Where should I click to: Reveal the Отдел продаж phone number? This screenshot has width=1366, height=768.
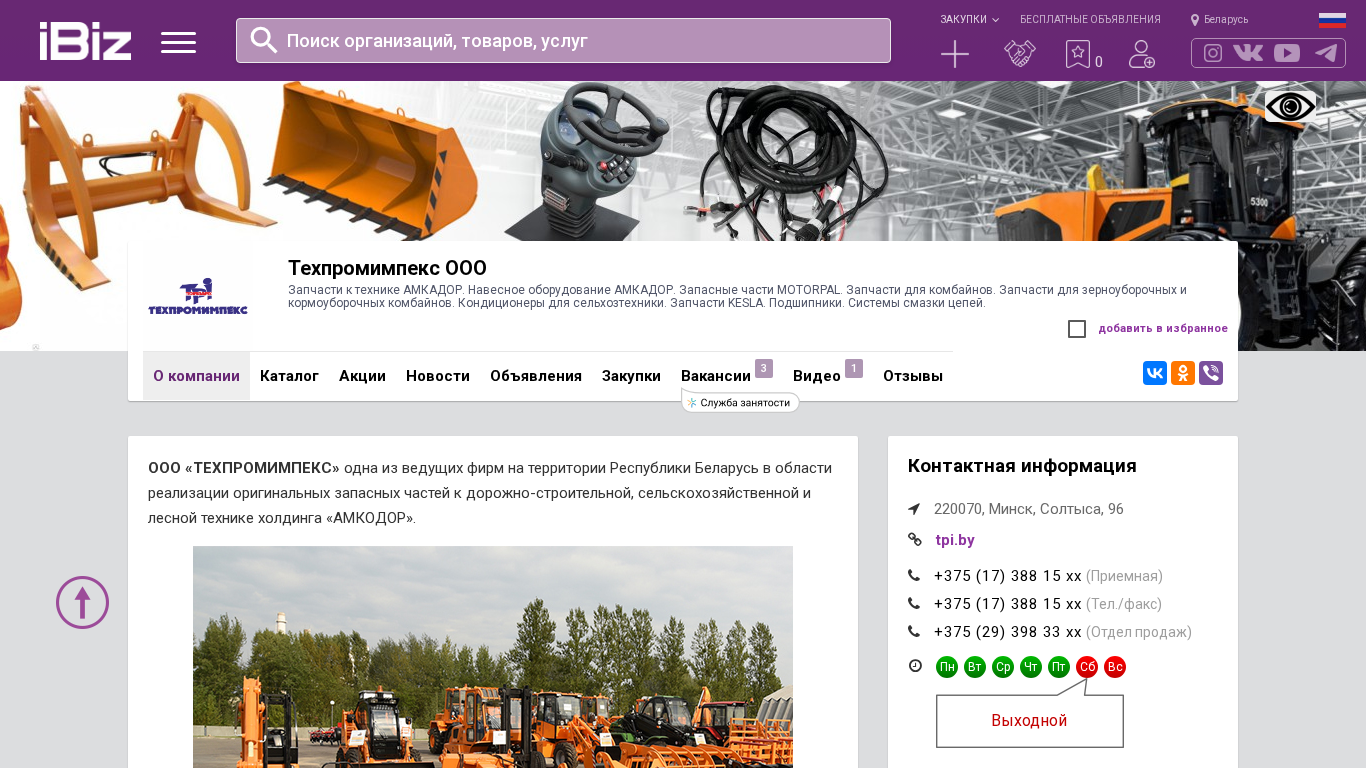click(1008, 632)
